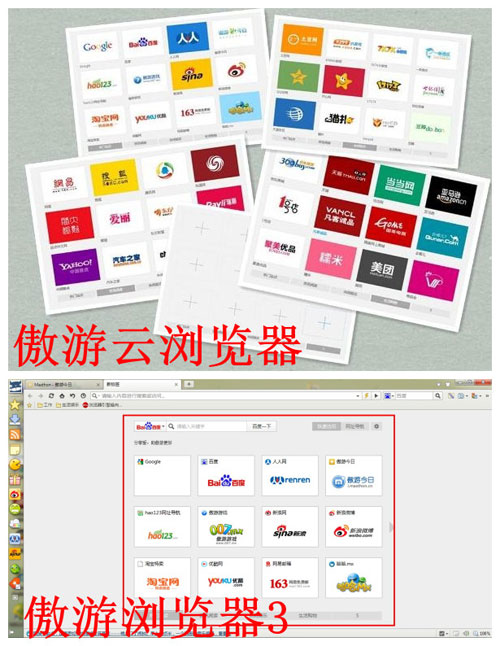This screenshot has height=646, width=500.
Task: Open the 163 网易邮箱 quick dial tile
Action: (290, 578)
